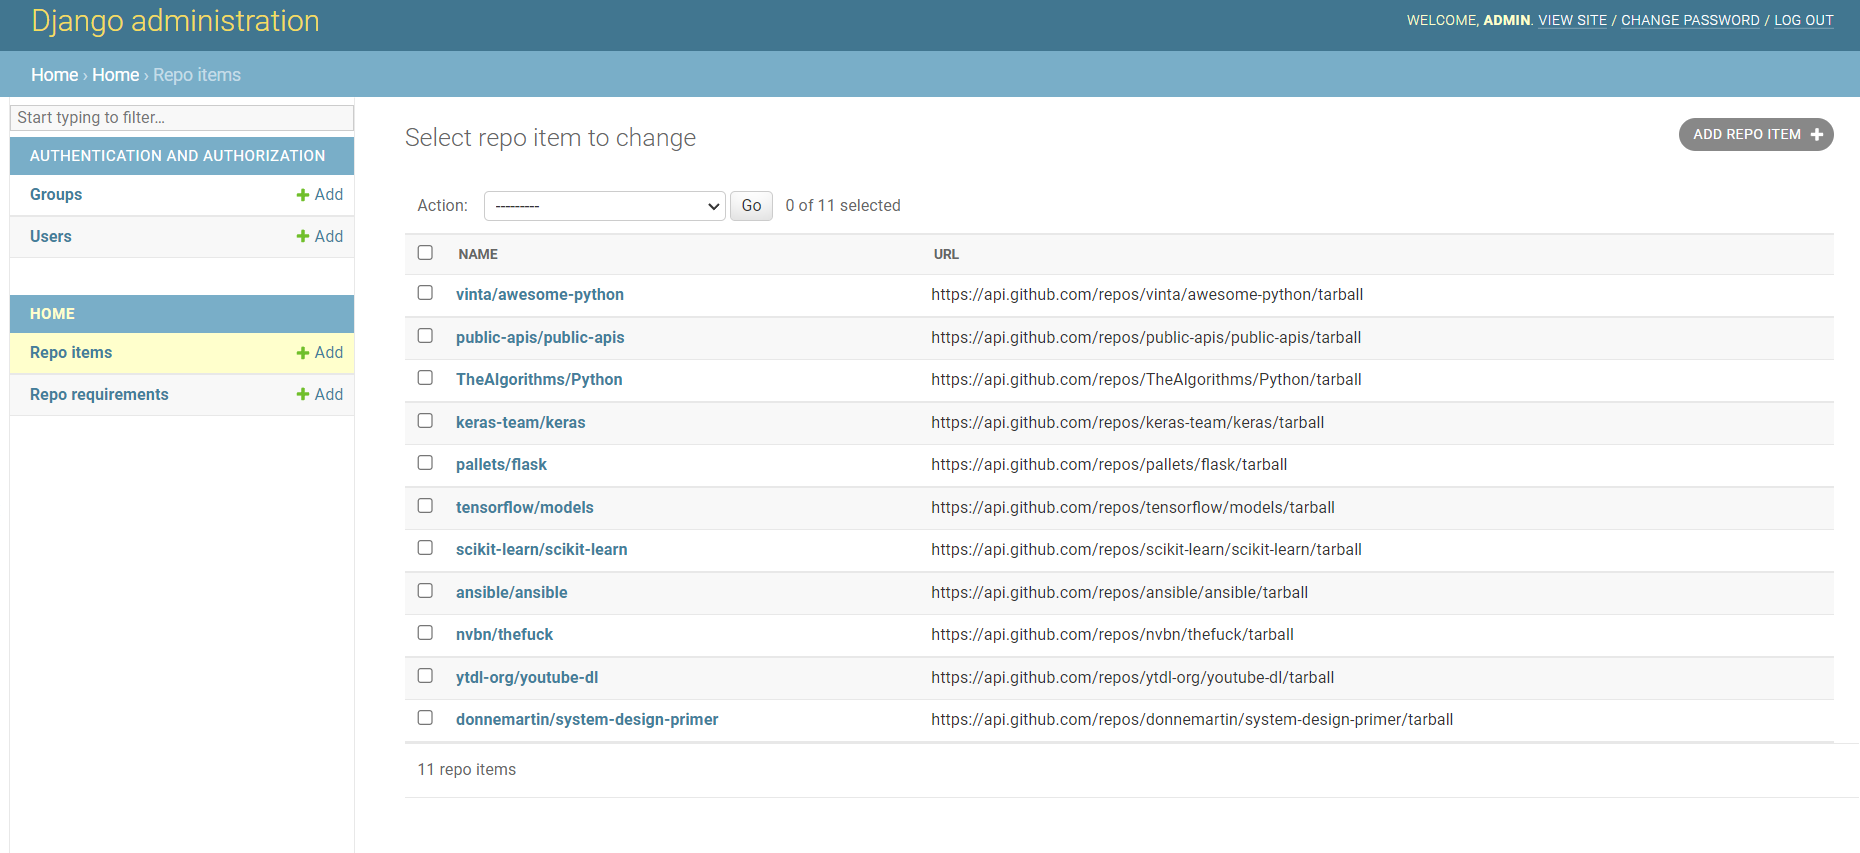Viewport: 1860px width, 853px height.
Task: Select the scikit-learn/scikit-learn row checkbox
Action: click(x=425, y=548)
